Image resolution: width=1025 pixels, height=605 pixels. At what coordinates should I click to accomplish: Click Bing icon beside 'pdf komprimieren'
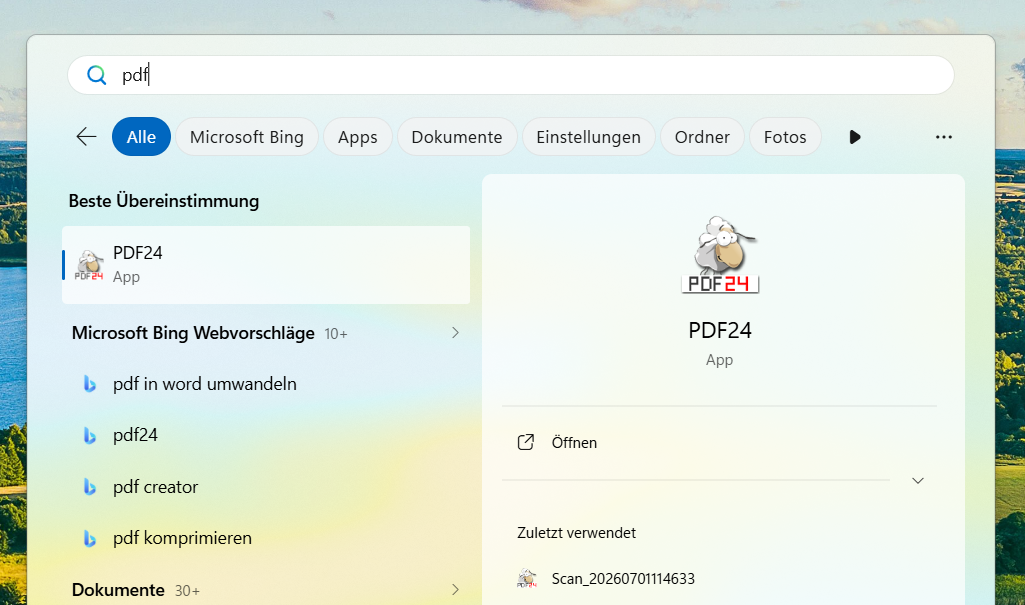point(90,538)
